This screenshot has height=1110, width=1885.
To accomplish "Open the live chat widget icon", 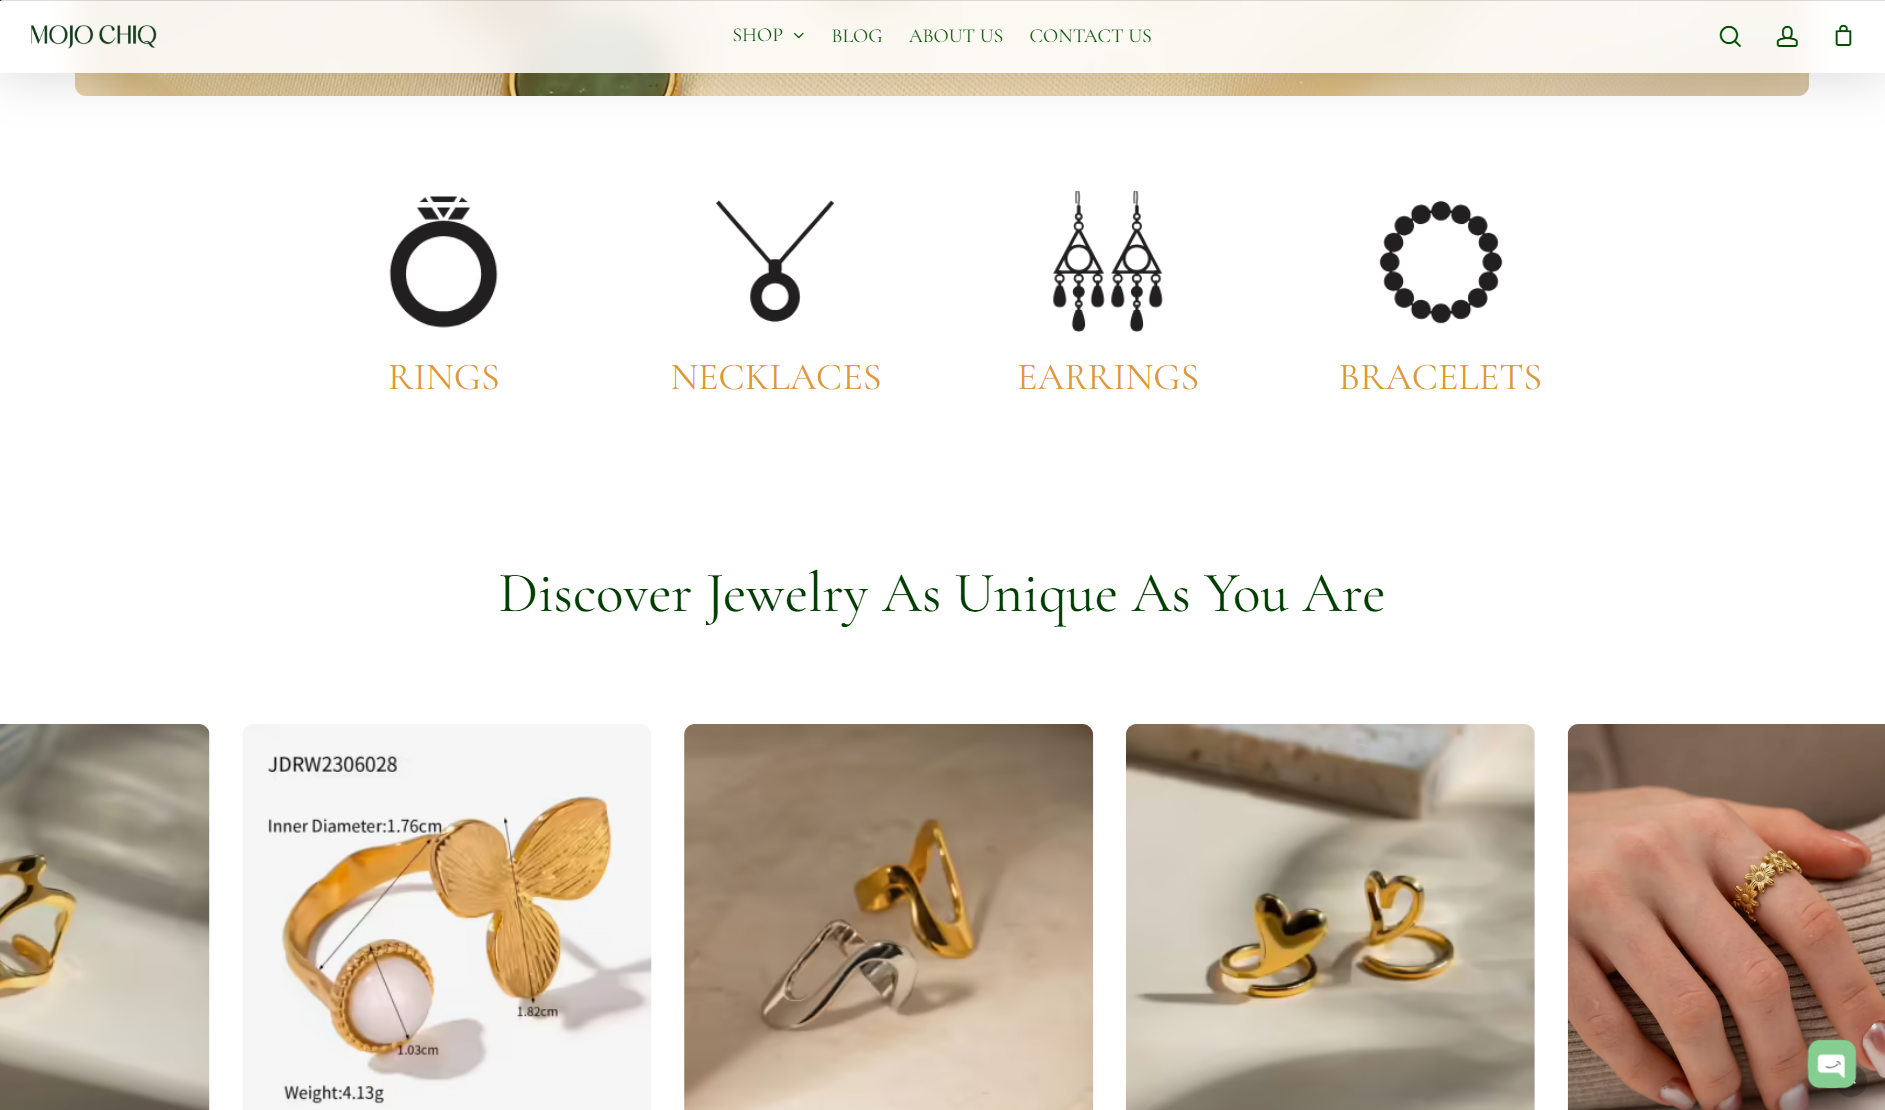I will click(1832, 1064).
